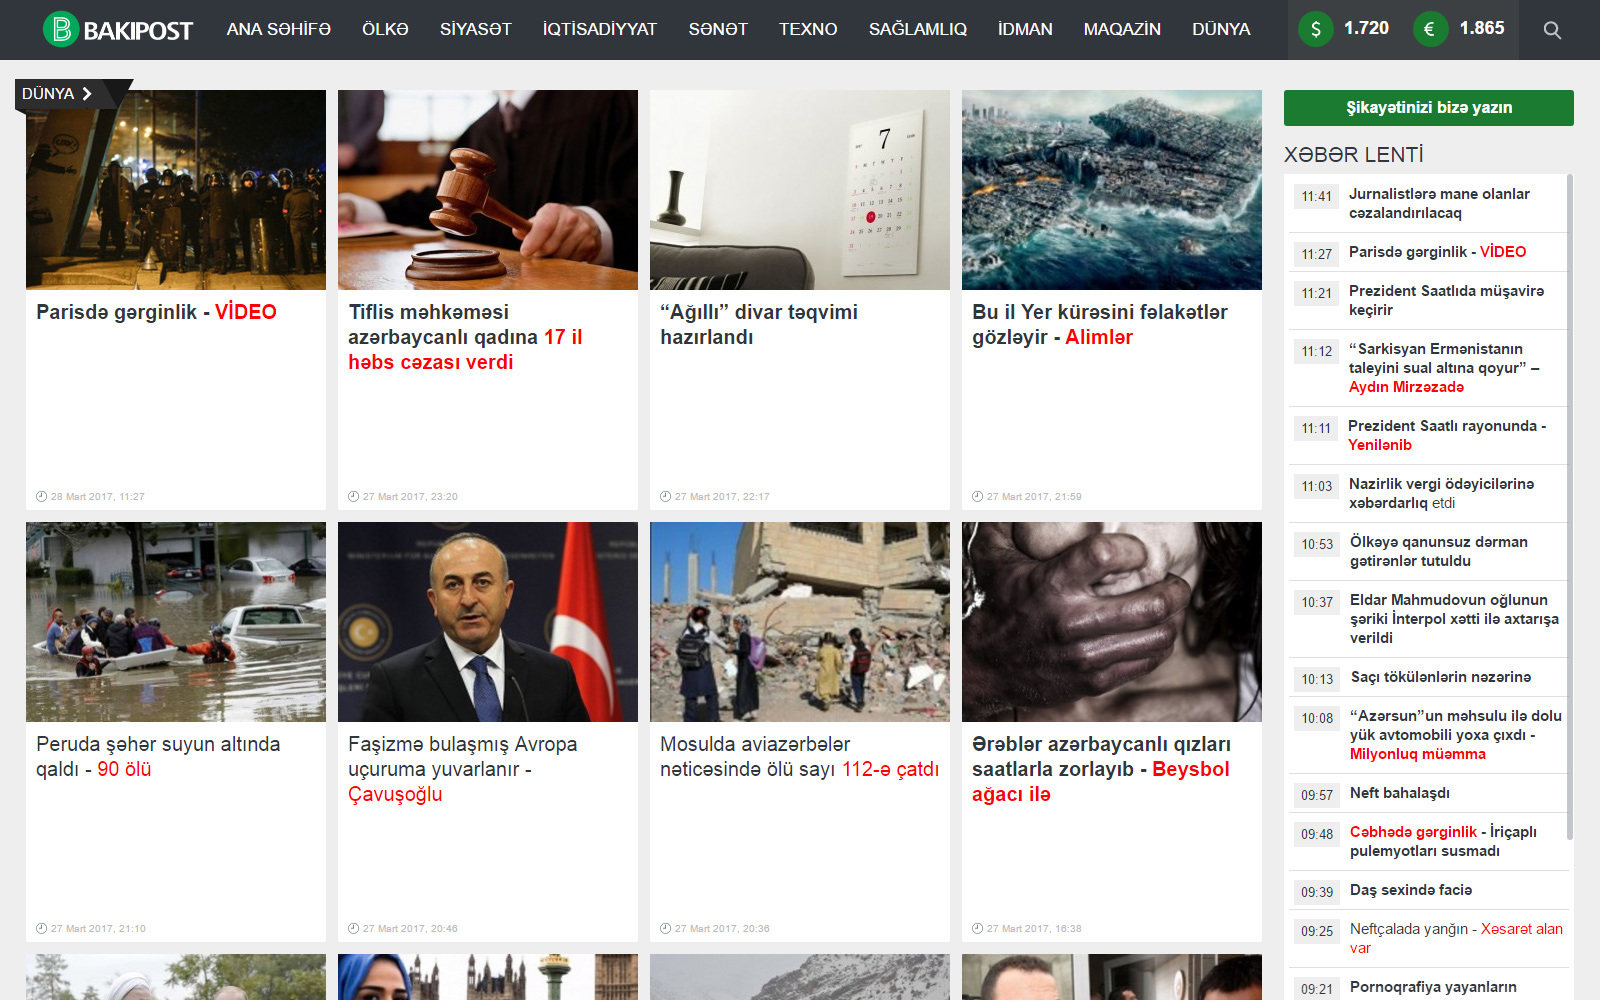Click the green euro rate icon
Image resolution: width=1600 pixels, height=1000 pixels.
point(1430,29)
